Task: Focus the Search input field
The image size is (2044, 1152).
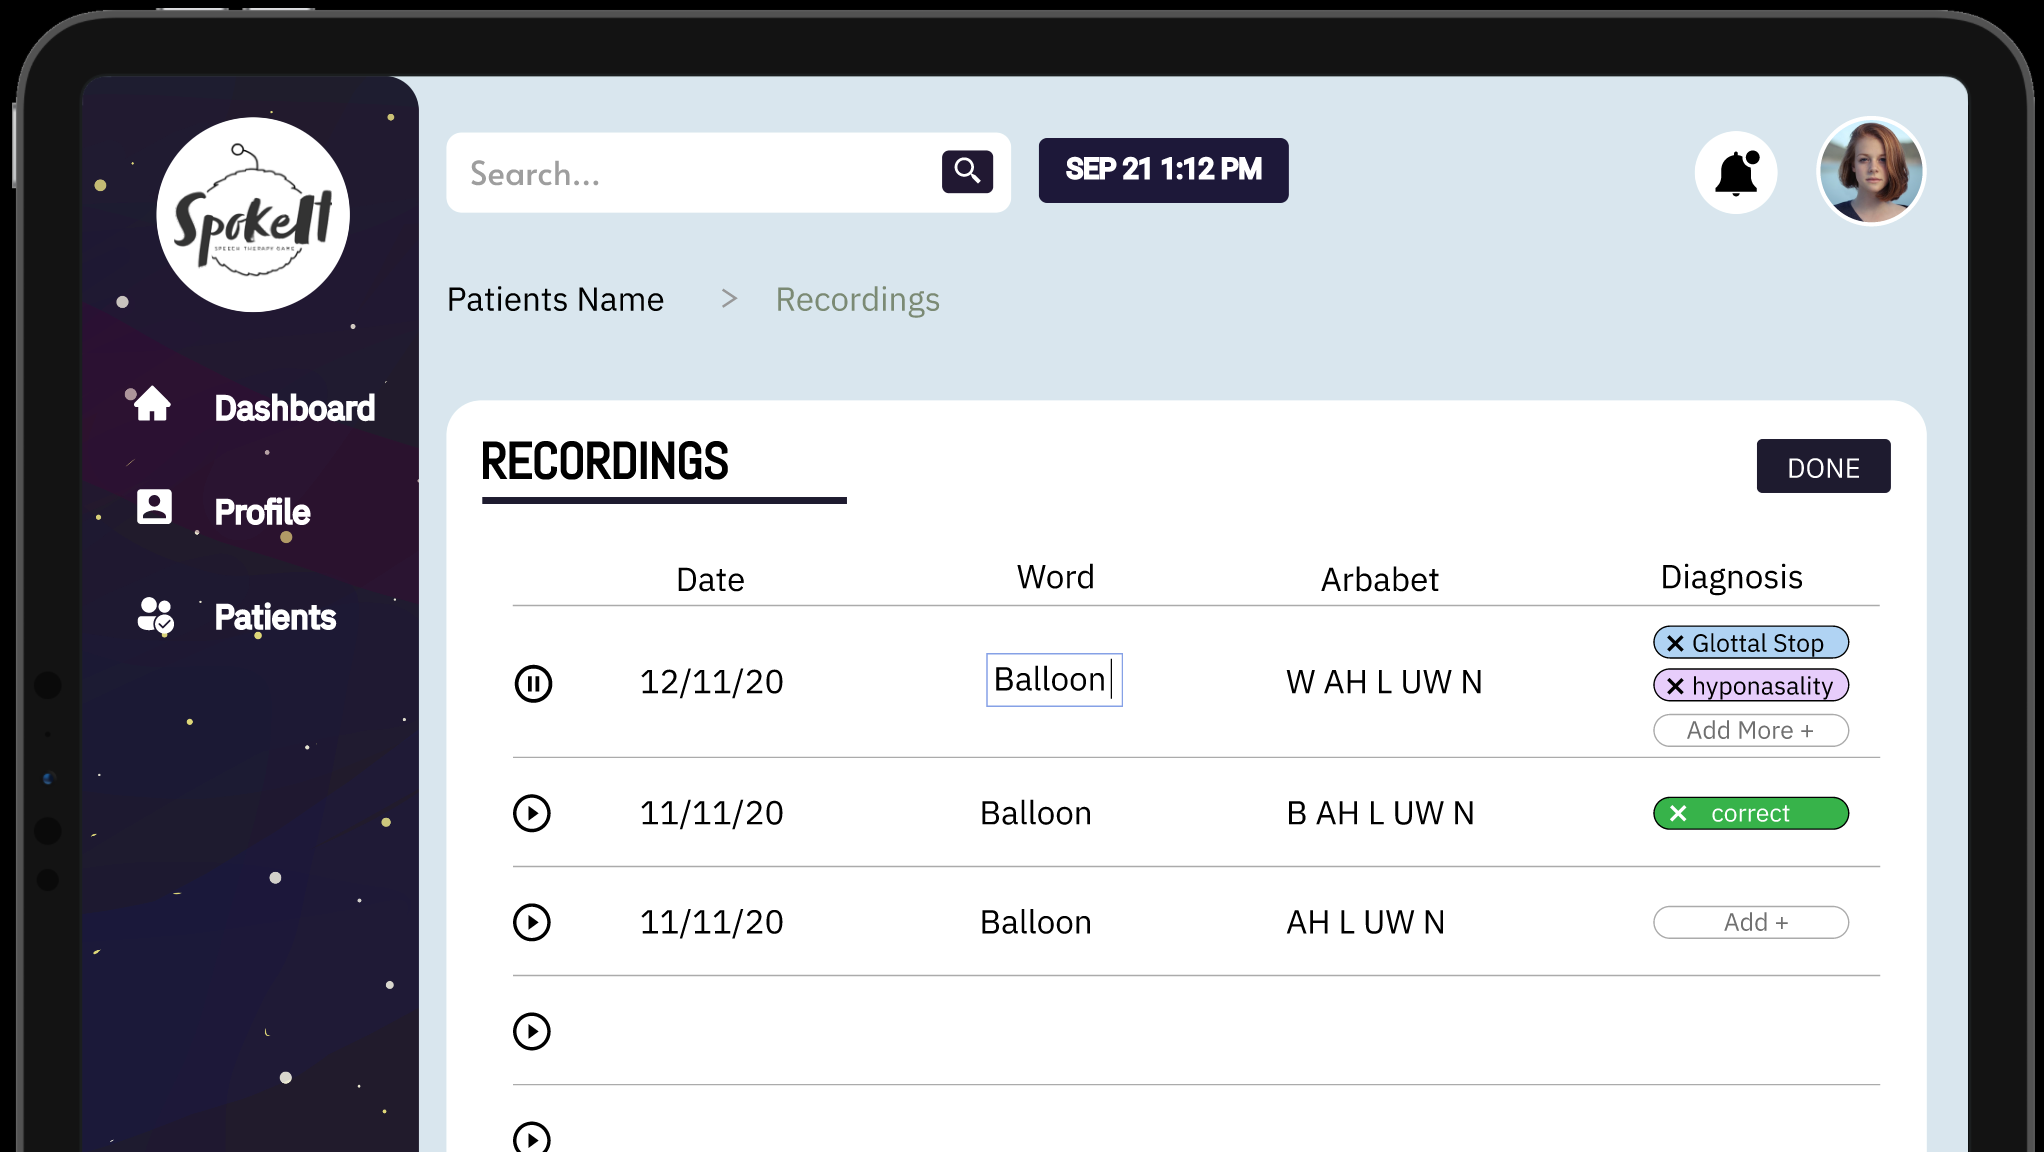Action: pyautogui.click(x=690, y=172)
